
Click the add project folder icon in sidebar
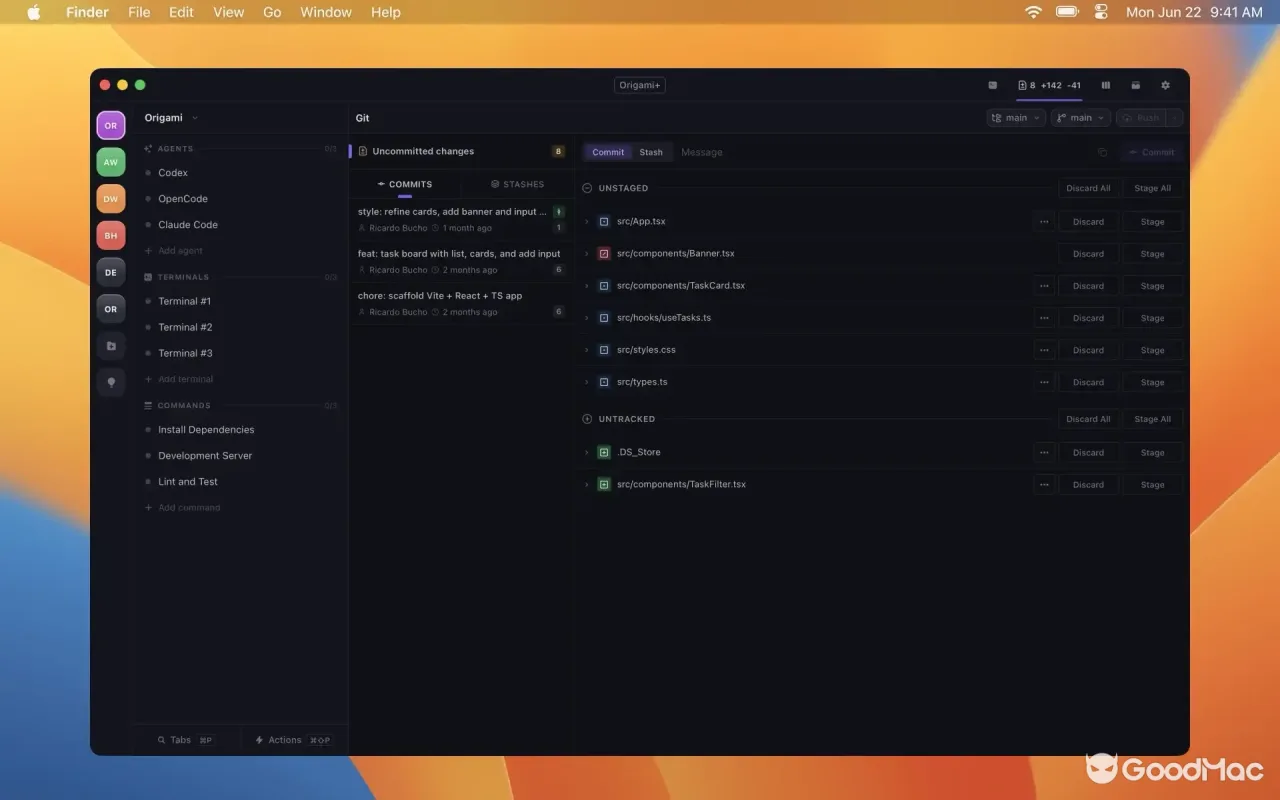click(x=111, y=346)
